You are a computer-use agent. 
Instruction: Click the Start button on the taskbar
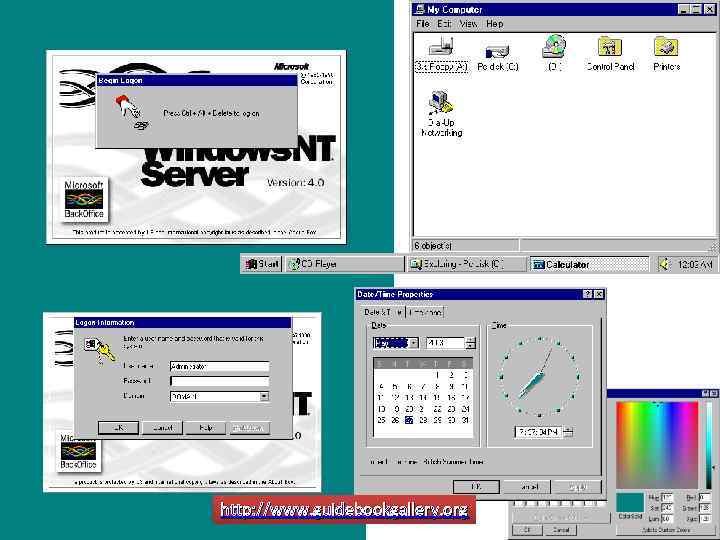click(262, 264)
